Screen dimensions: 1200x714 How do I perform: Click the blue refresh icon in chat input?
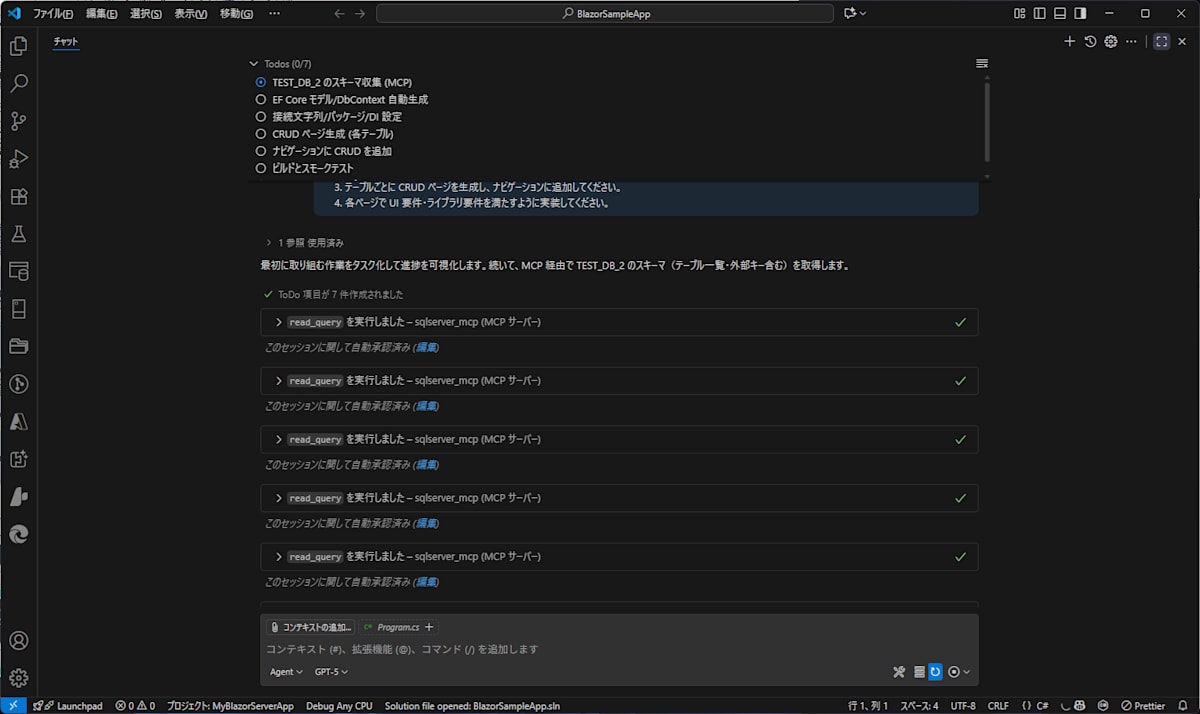[935, 672]
